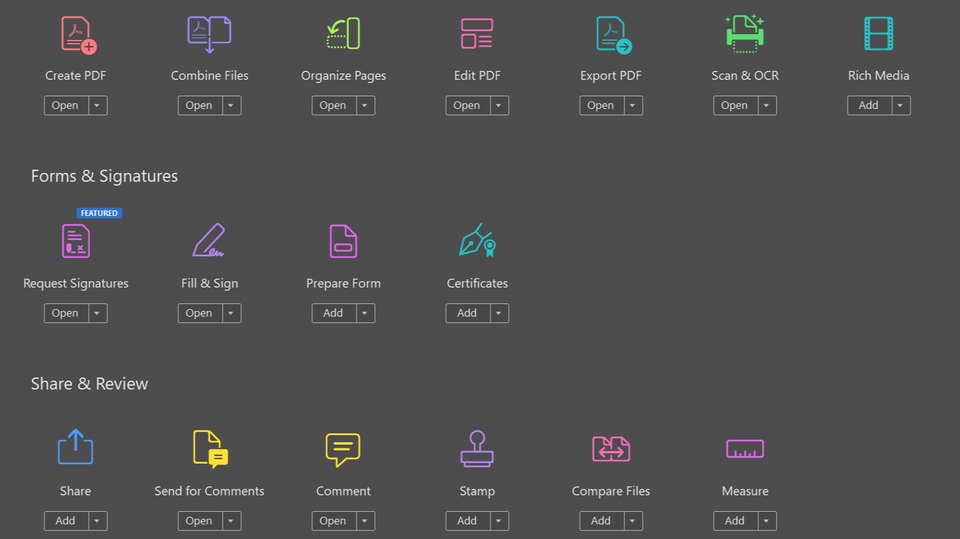Click the Organize Pages tool icon
The height and width of the screenshot is (539, 960).
pyautogui.click(x=343, y=34)
